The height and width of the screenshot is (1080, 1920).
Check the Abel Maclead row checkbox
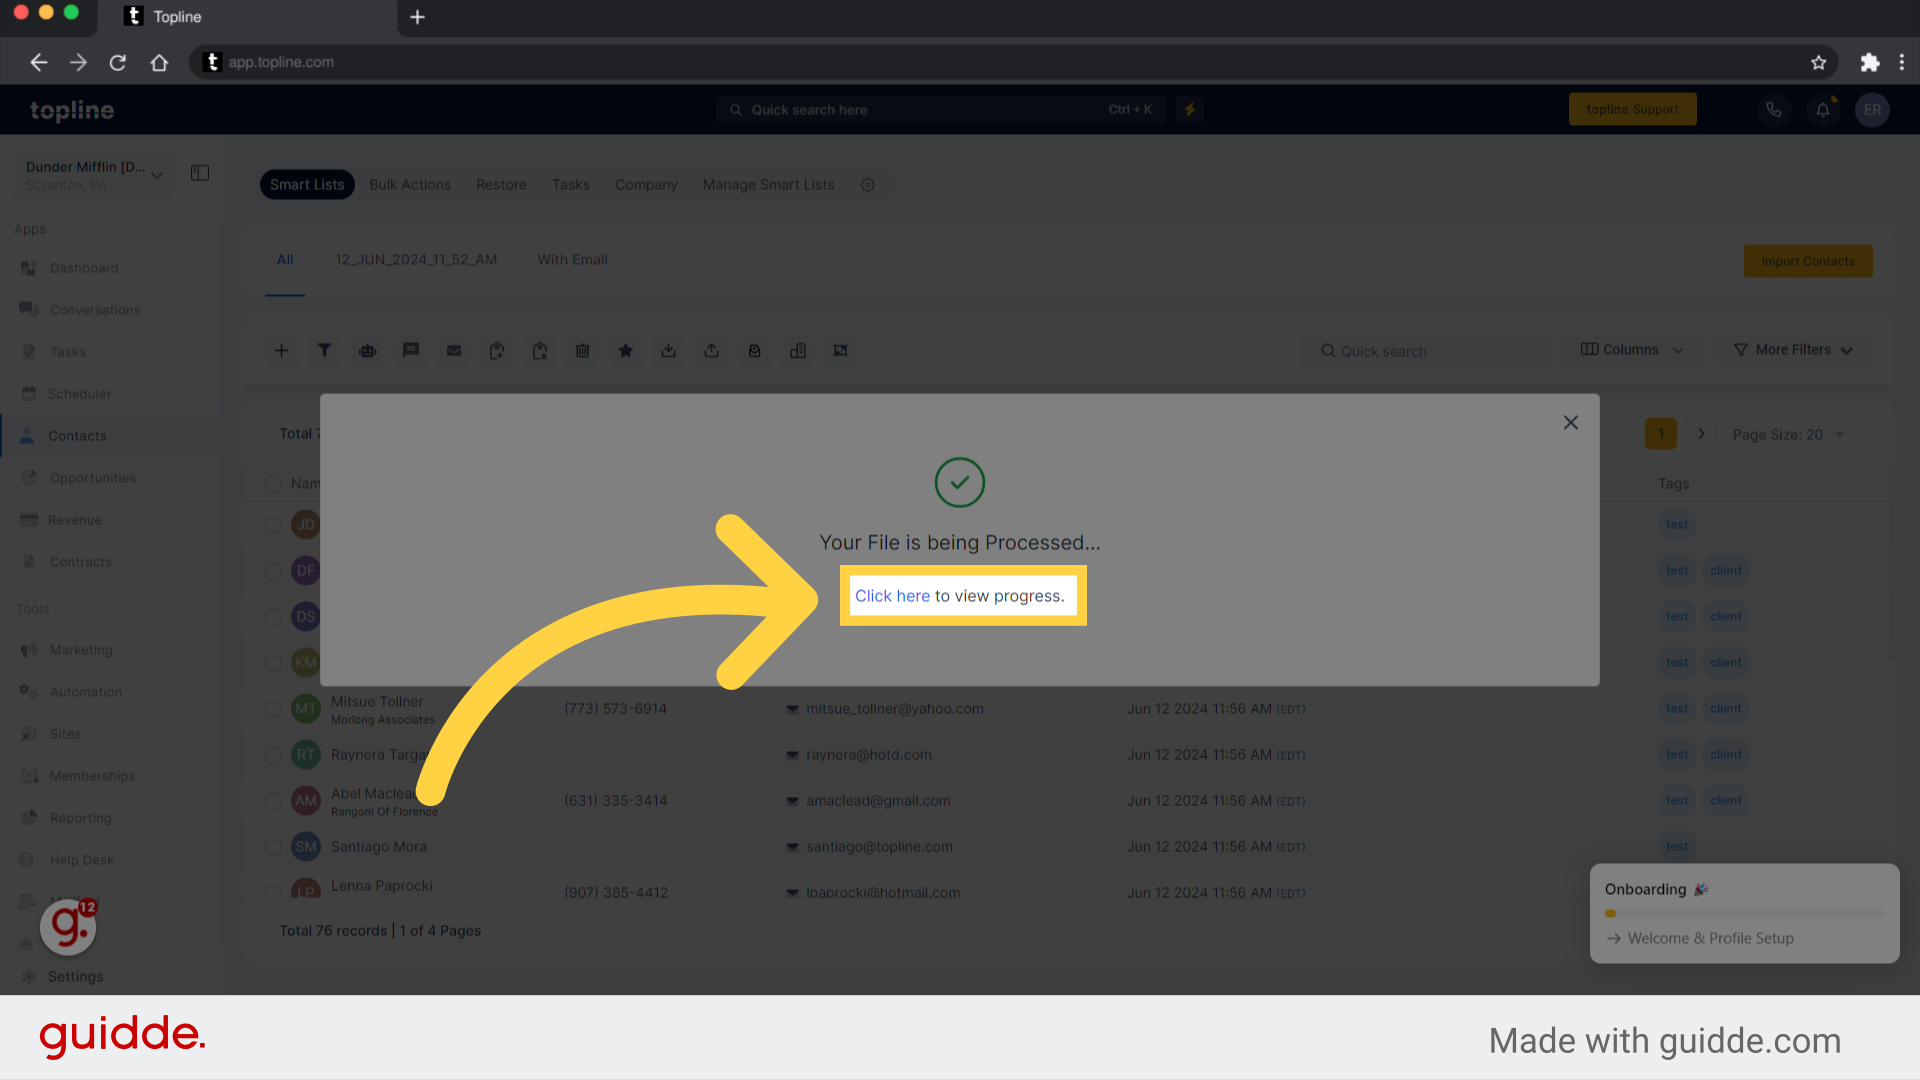[272, 801]
